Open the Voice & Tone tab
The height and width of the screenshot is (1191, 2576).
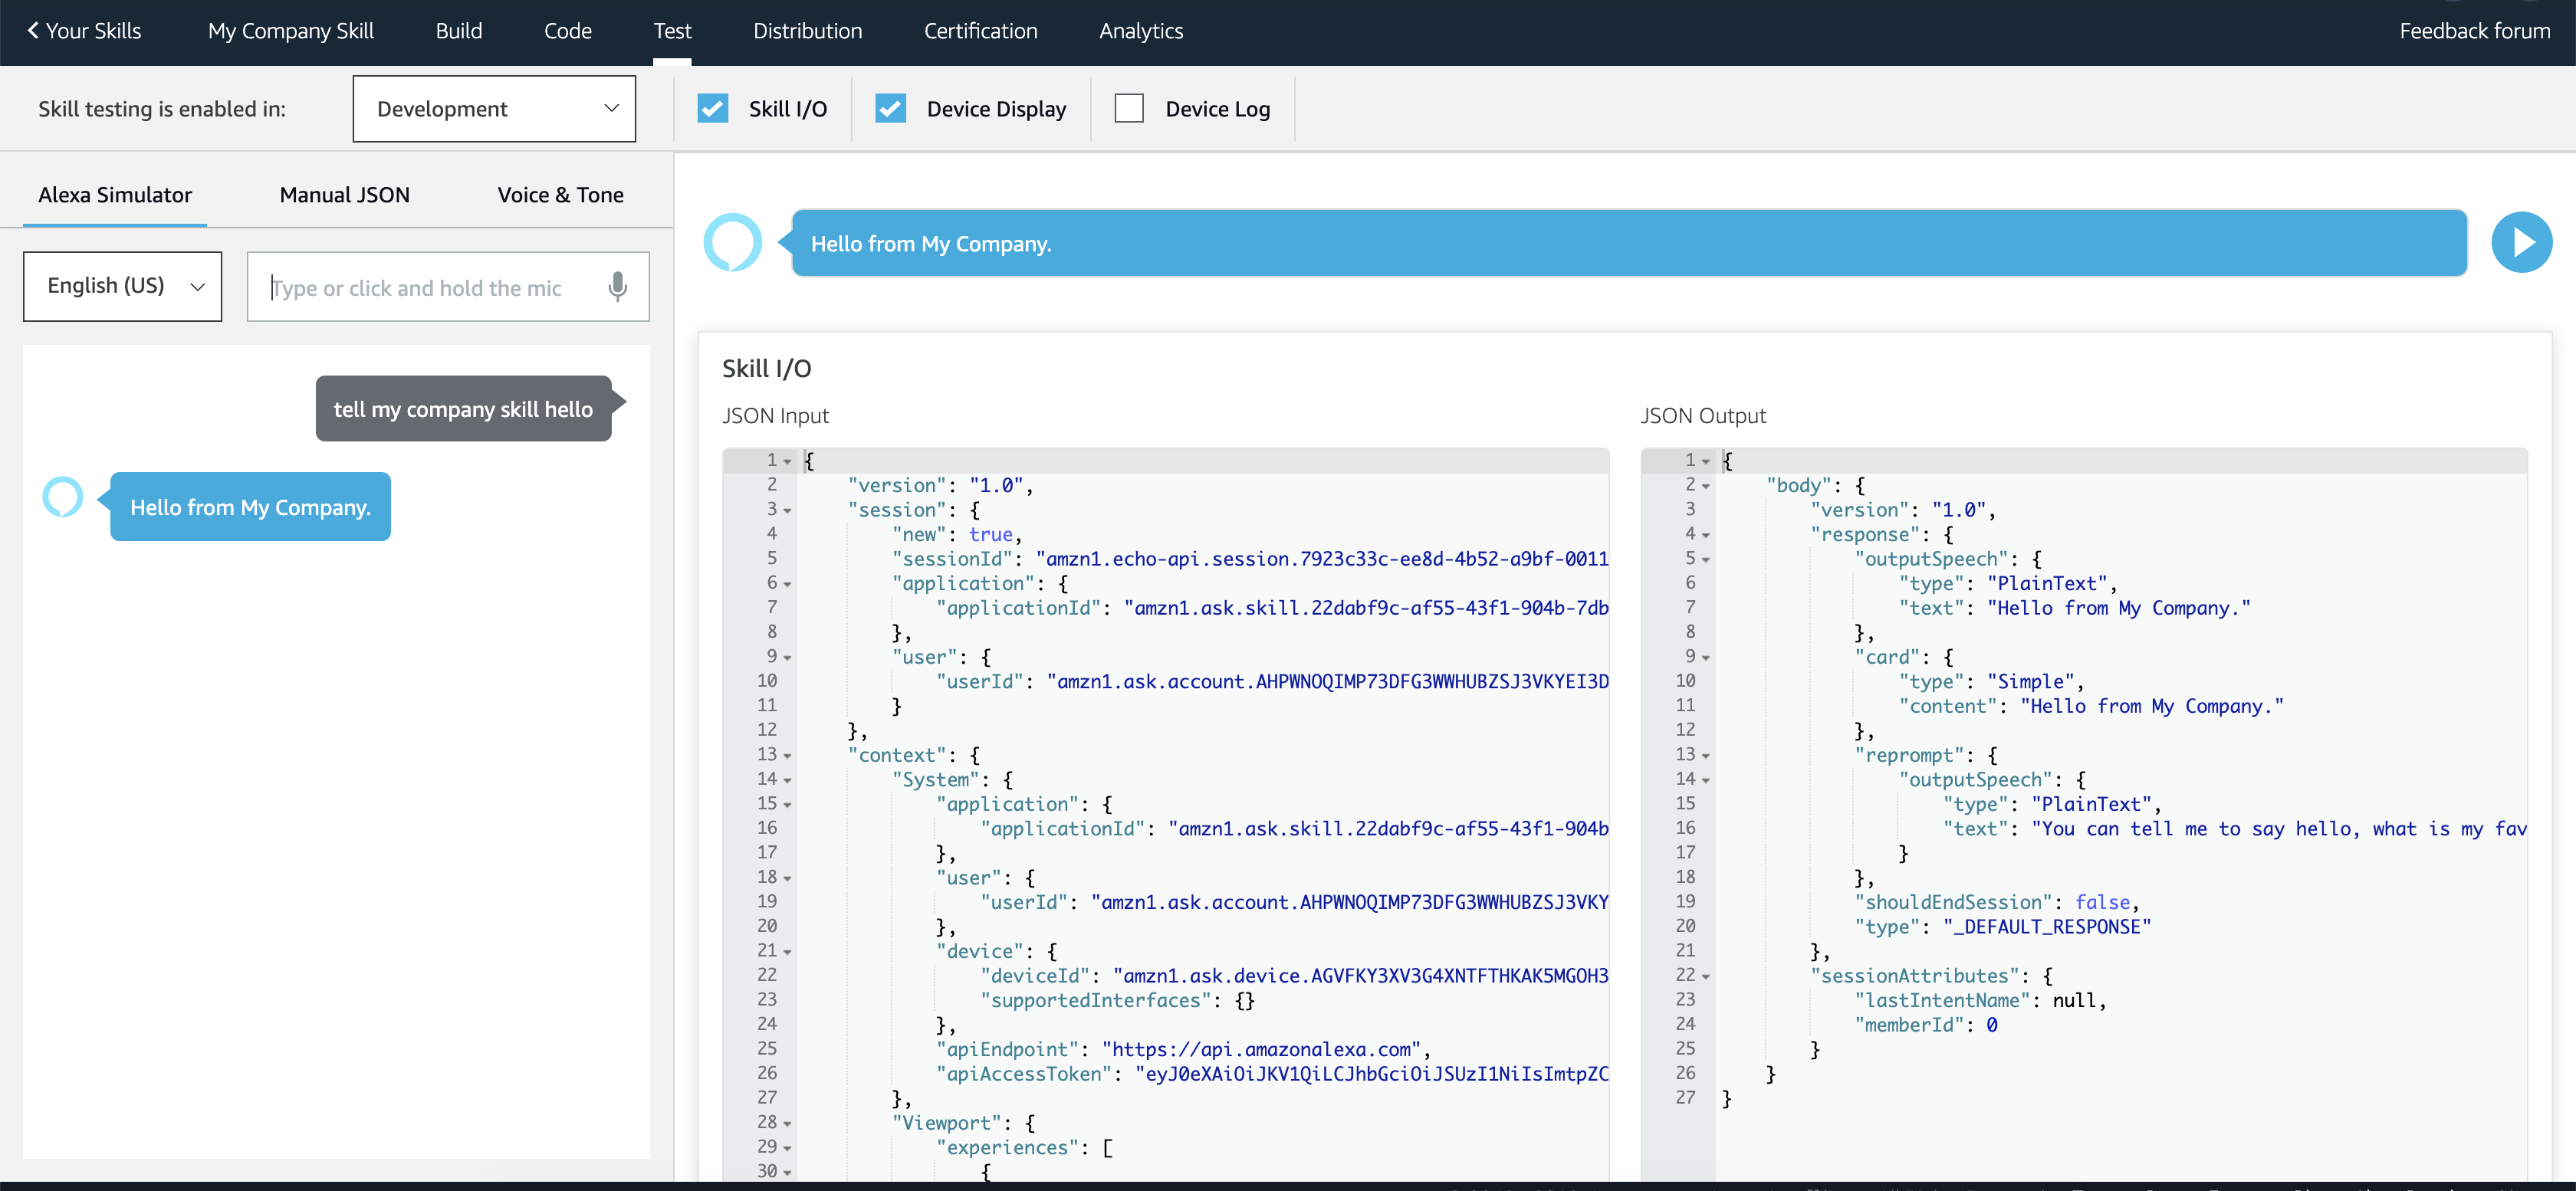[x=560, y=195]
